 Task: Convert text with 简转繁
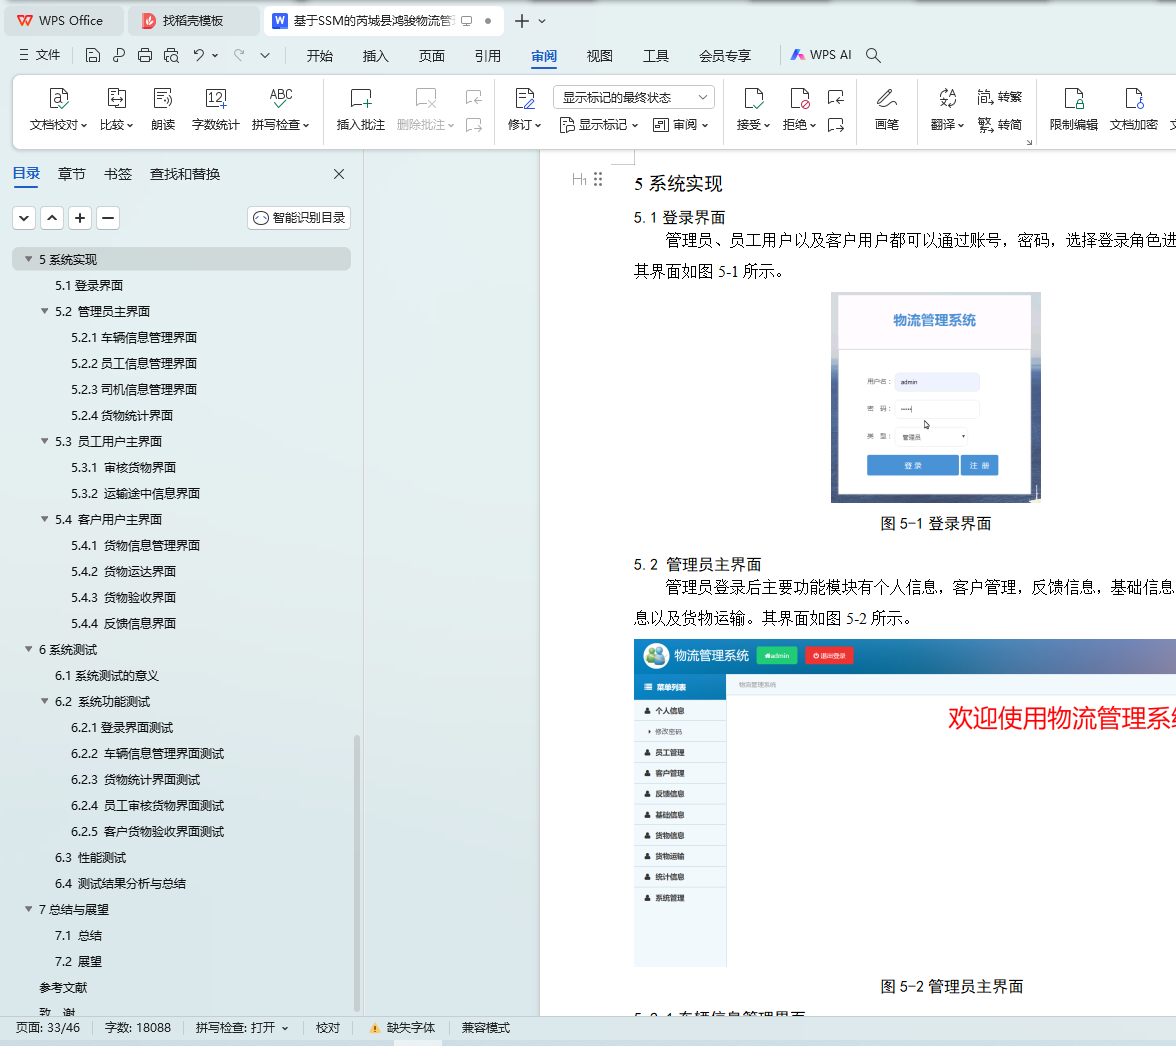pos(1000,97)
